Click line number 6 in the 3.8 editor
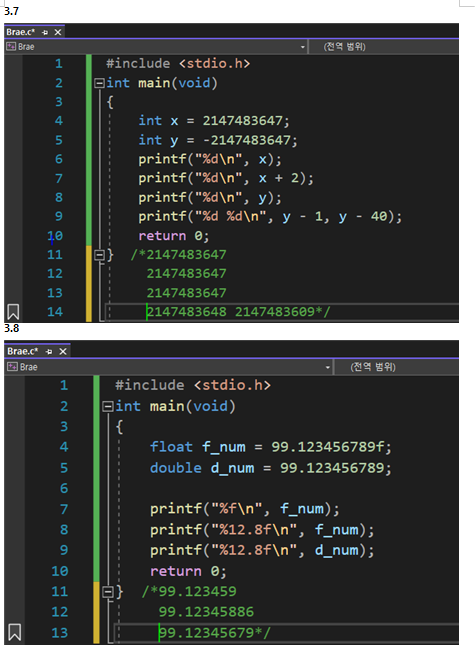This screenshot has width=475, height=667. [x=64, y=488]
